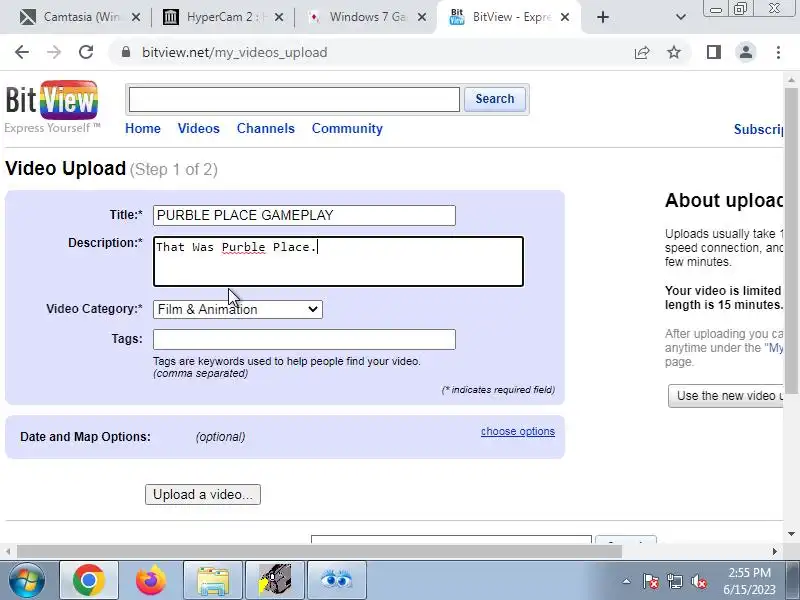Click the volume speaker tray icon
Image resolution: width=800 pixels, height=600 pixels.
(x=698, y=581)
